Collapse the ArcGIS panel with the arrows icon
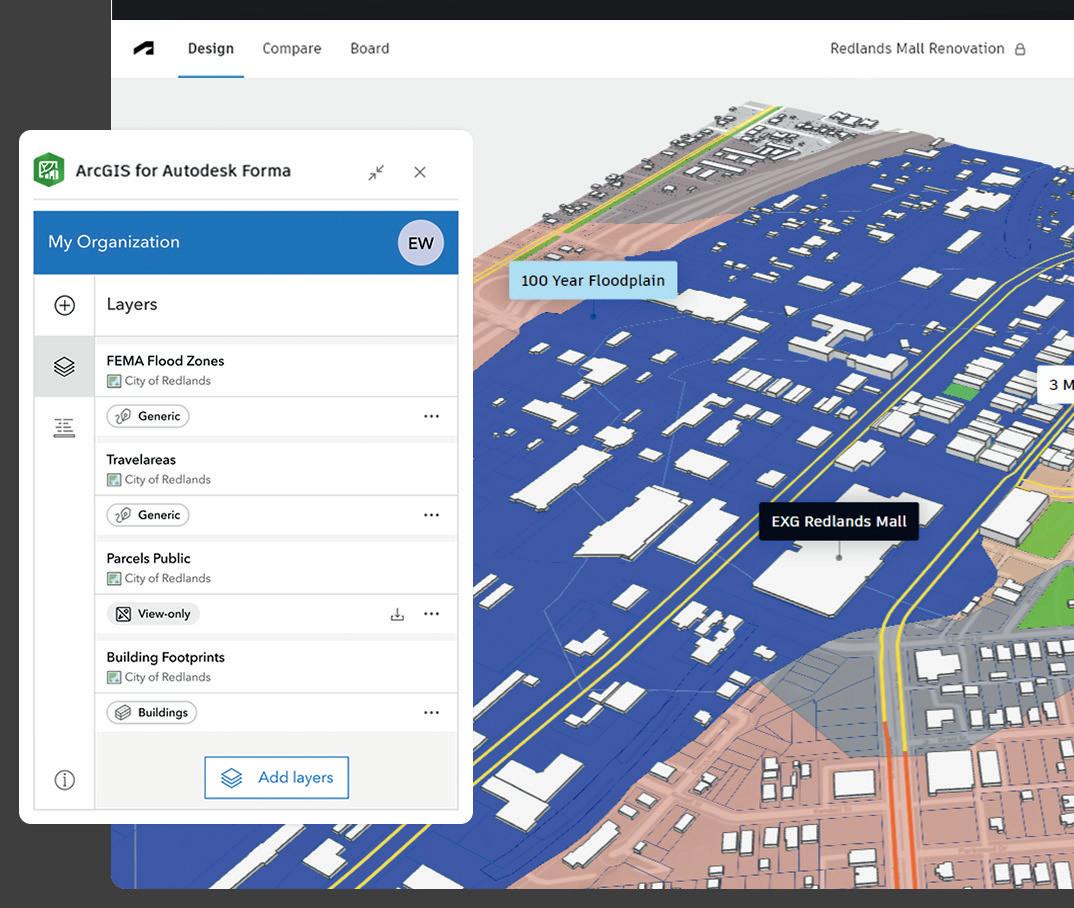Image resolution: width=1074 pixels, height=908 pixels. tap(376, 173)
